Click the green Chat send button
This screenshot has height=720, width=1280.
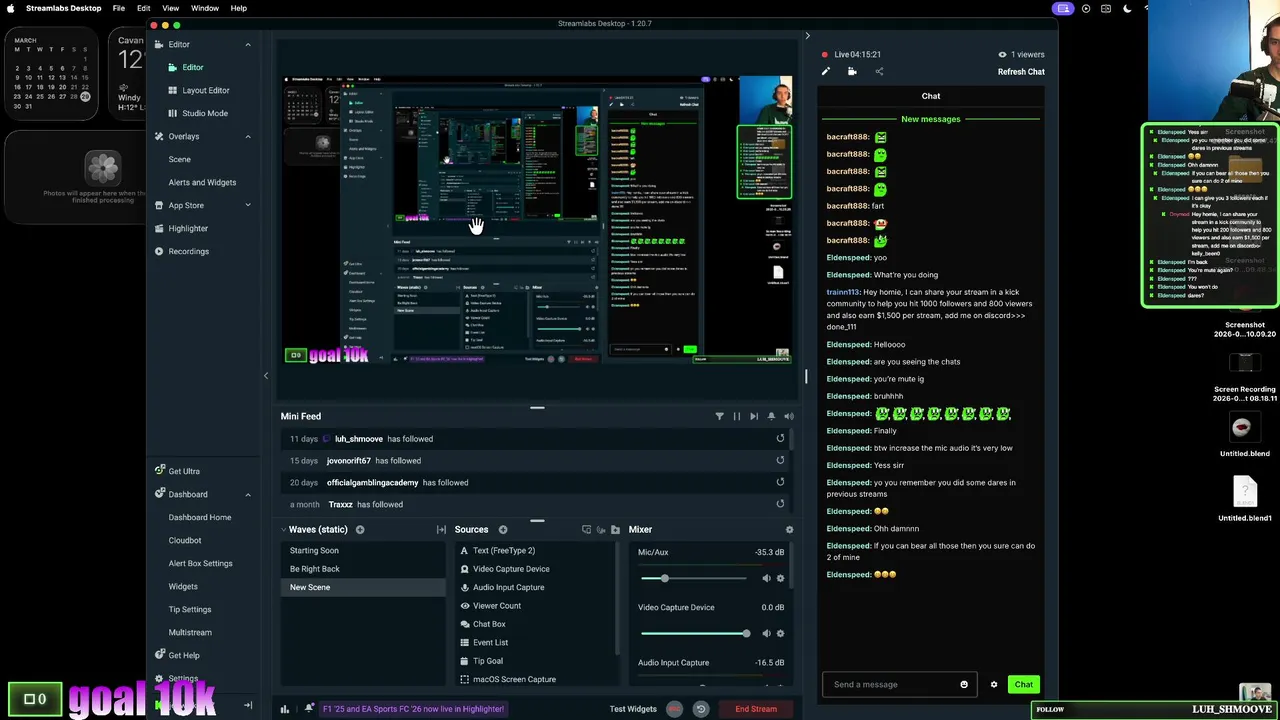click(1023, 685)
